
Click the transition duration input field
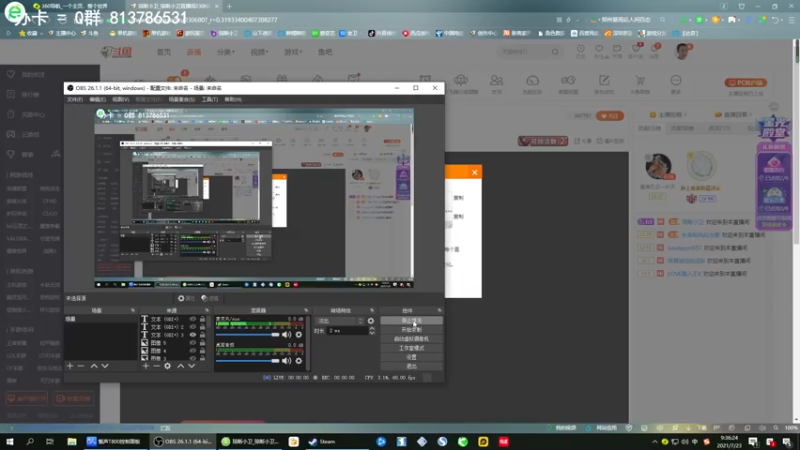348,331
